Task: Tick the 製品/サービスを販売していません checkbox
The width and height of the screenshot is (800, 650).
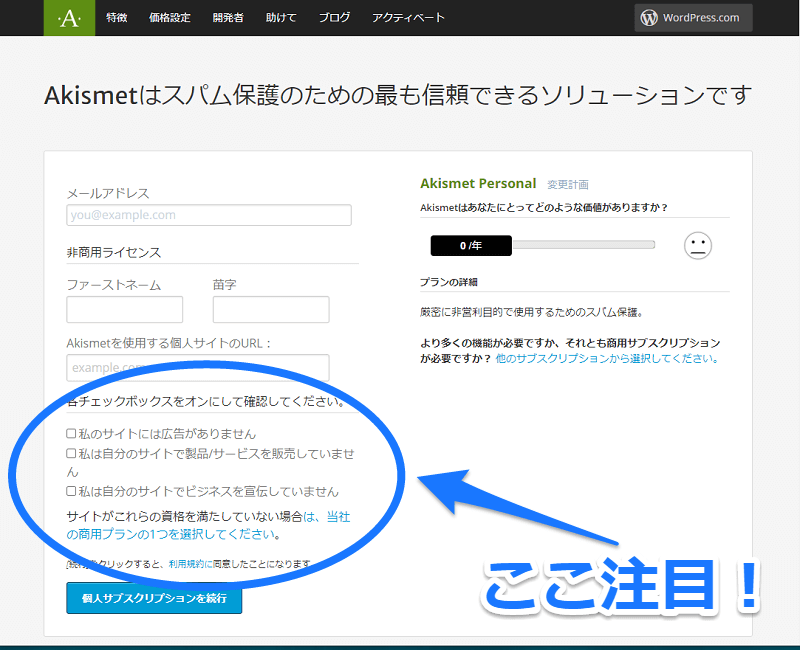Action: [x=71, y=454]
